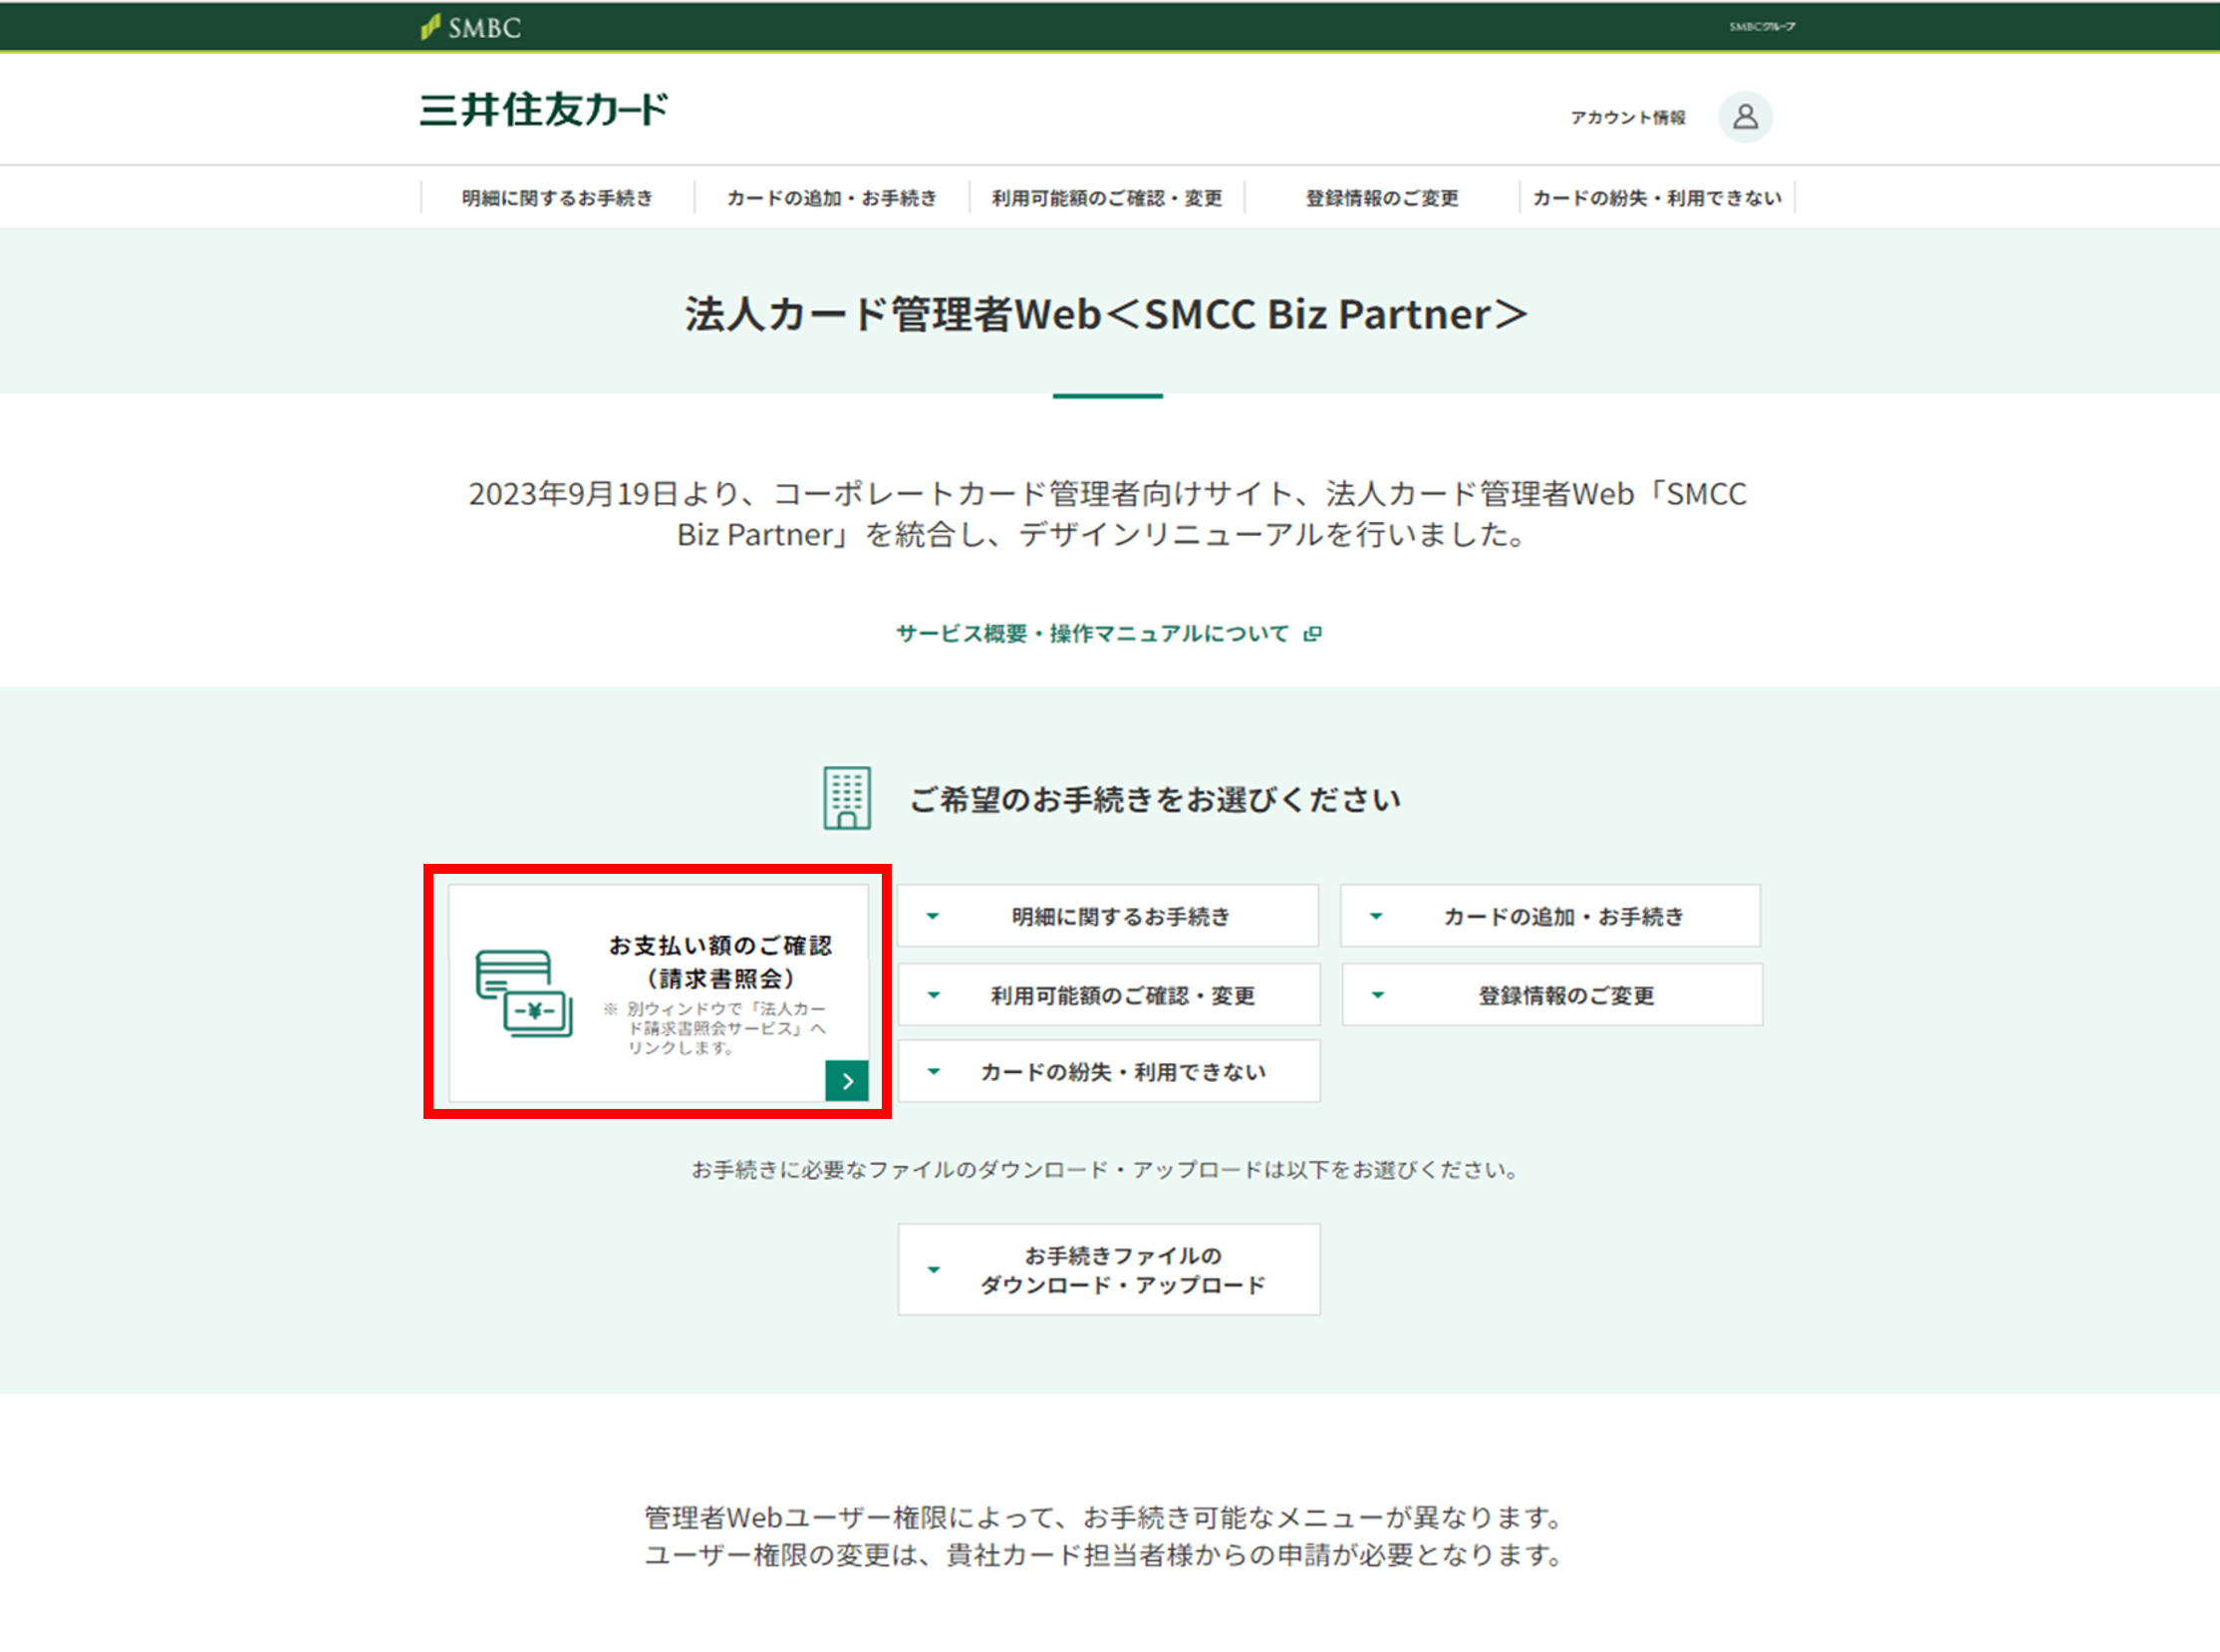Expand 明細に関するお手続き panel button
Image resolution: width=2220 pixels, height=1652 pixels.
1108,915
